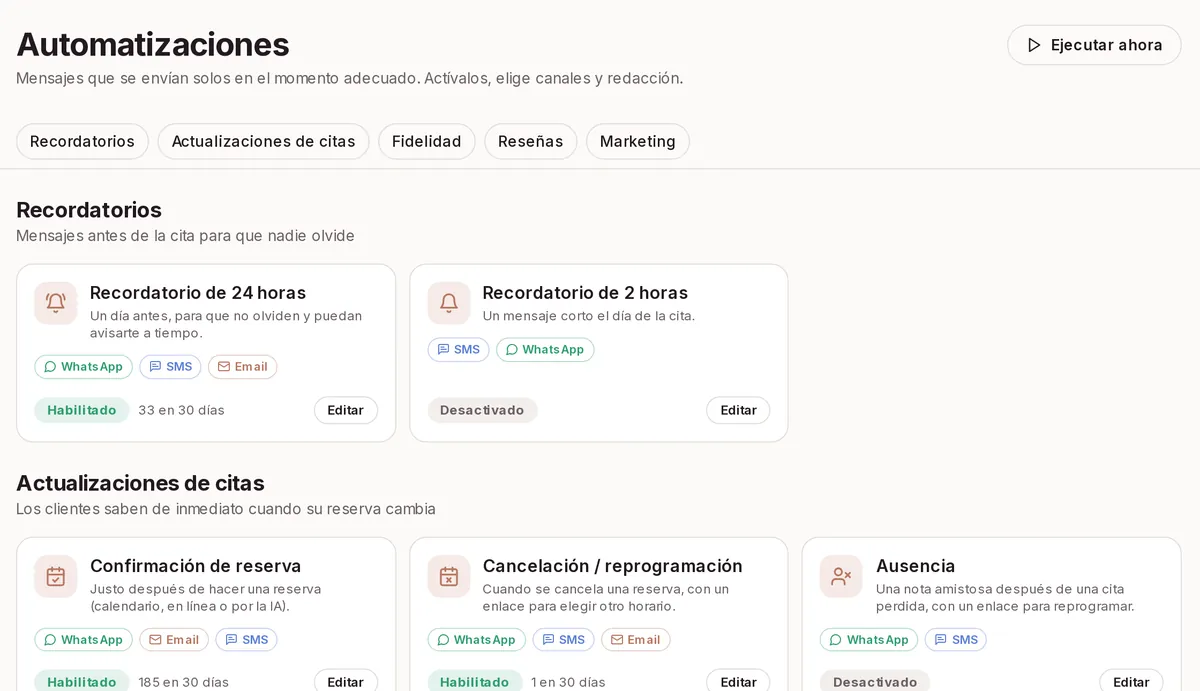Click the Cancelación / reprogramación title
This screenshot has height=691, width=1200.
612,566
